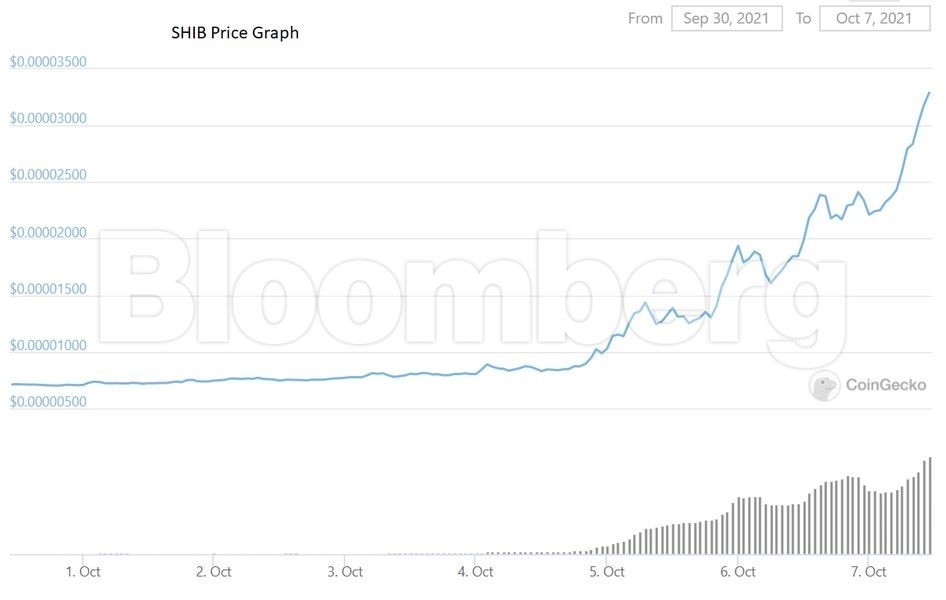Click the $0.00002500 y-axis label
Screen dimensions: 946x600
click(48, 175)
